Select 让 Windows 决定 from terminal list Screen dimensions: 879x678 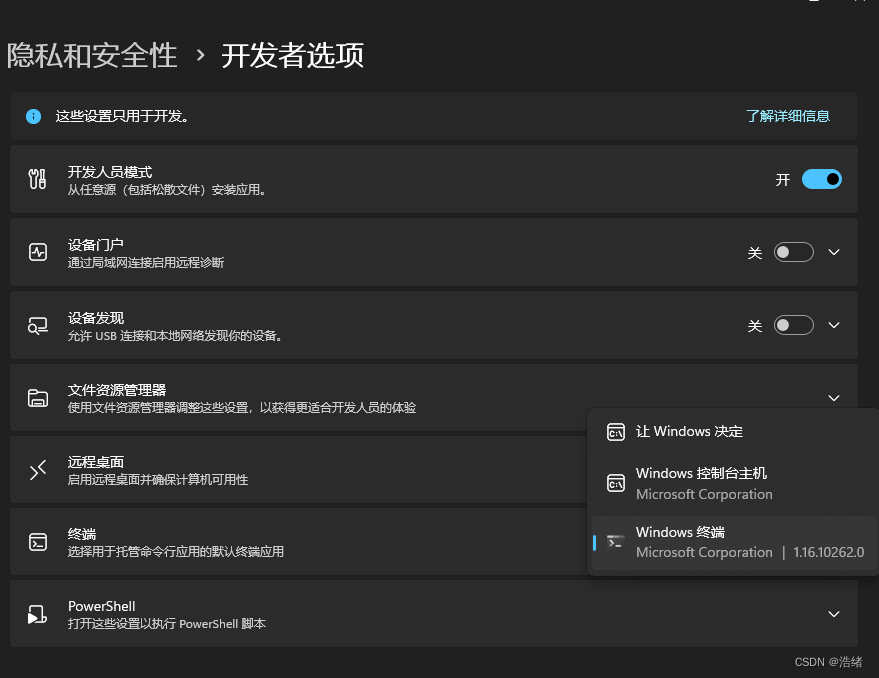pyautogui.click(x=689, y=432)
